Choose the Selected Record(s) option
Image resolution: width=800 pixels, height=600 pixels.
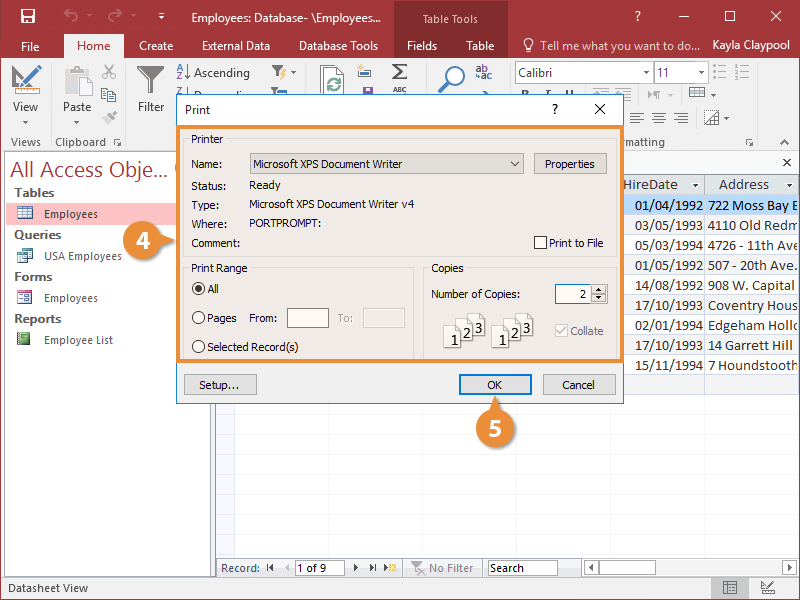pos(199,347)
